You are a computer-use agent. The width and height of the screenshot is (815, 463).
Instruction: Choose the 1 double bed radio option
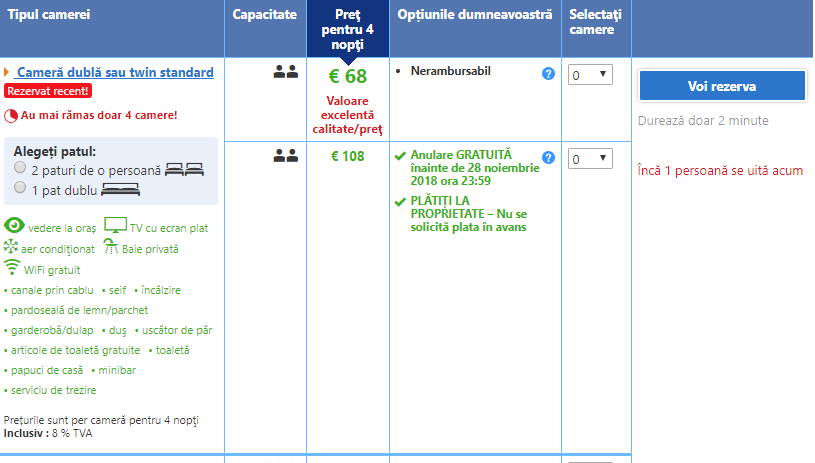coord(20,188)
